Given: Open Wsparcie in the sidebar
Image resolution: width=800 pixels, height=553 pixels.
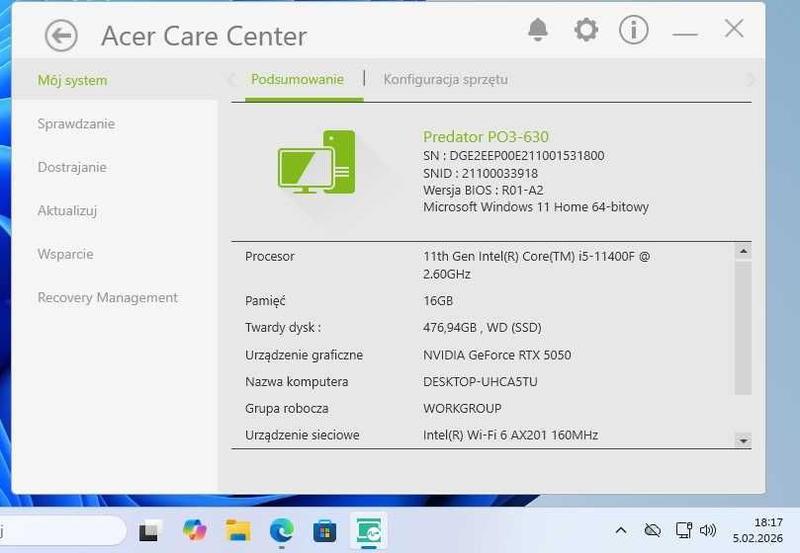Looking at the screenshot, I should (65, 254).
